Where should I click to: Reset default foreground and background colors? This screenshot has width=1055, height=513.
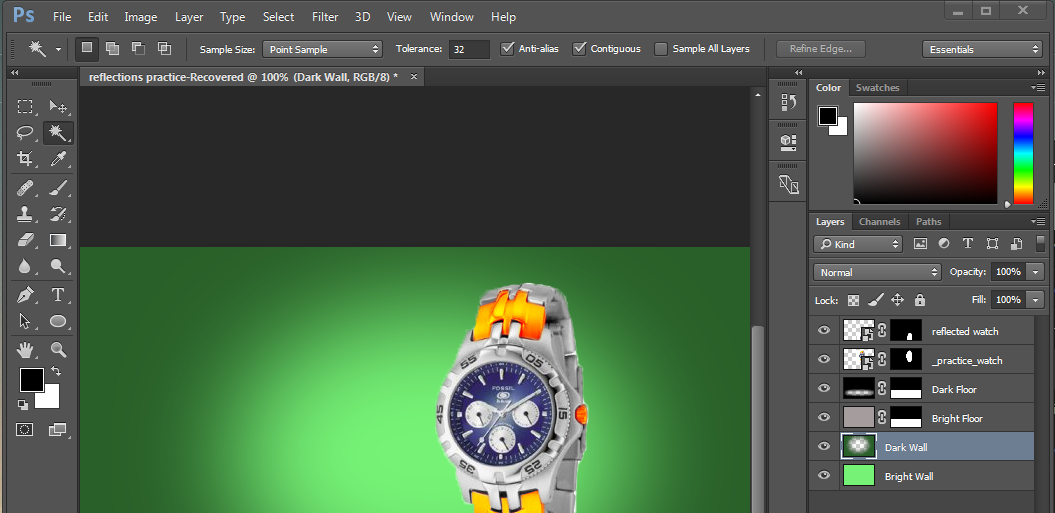(x=23, y=404)
